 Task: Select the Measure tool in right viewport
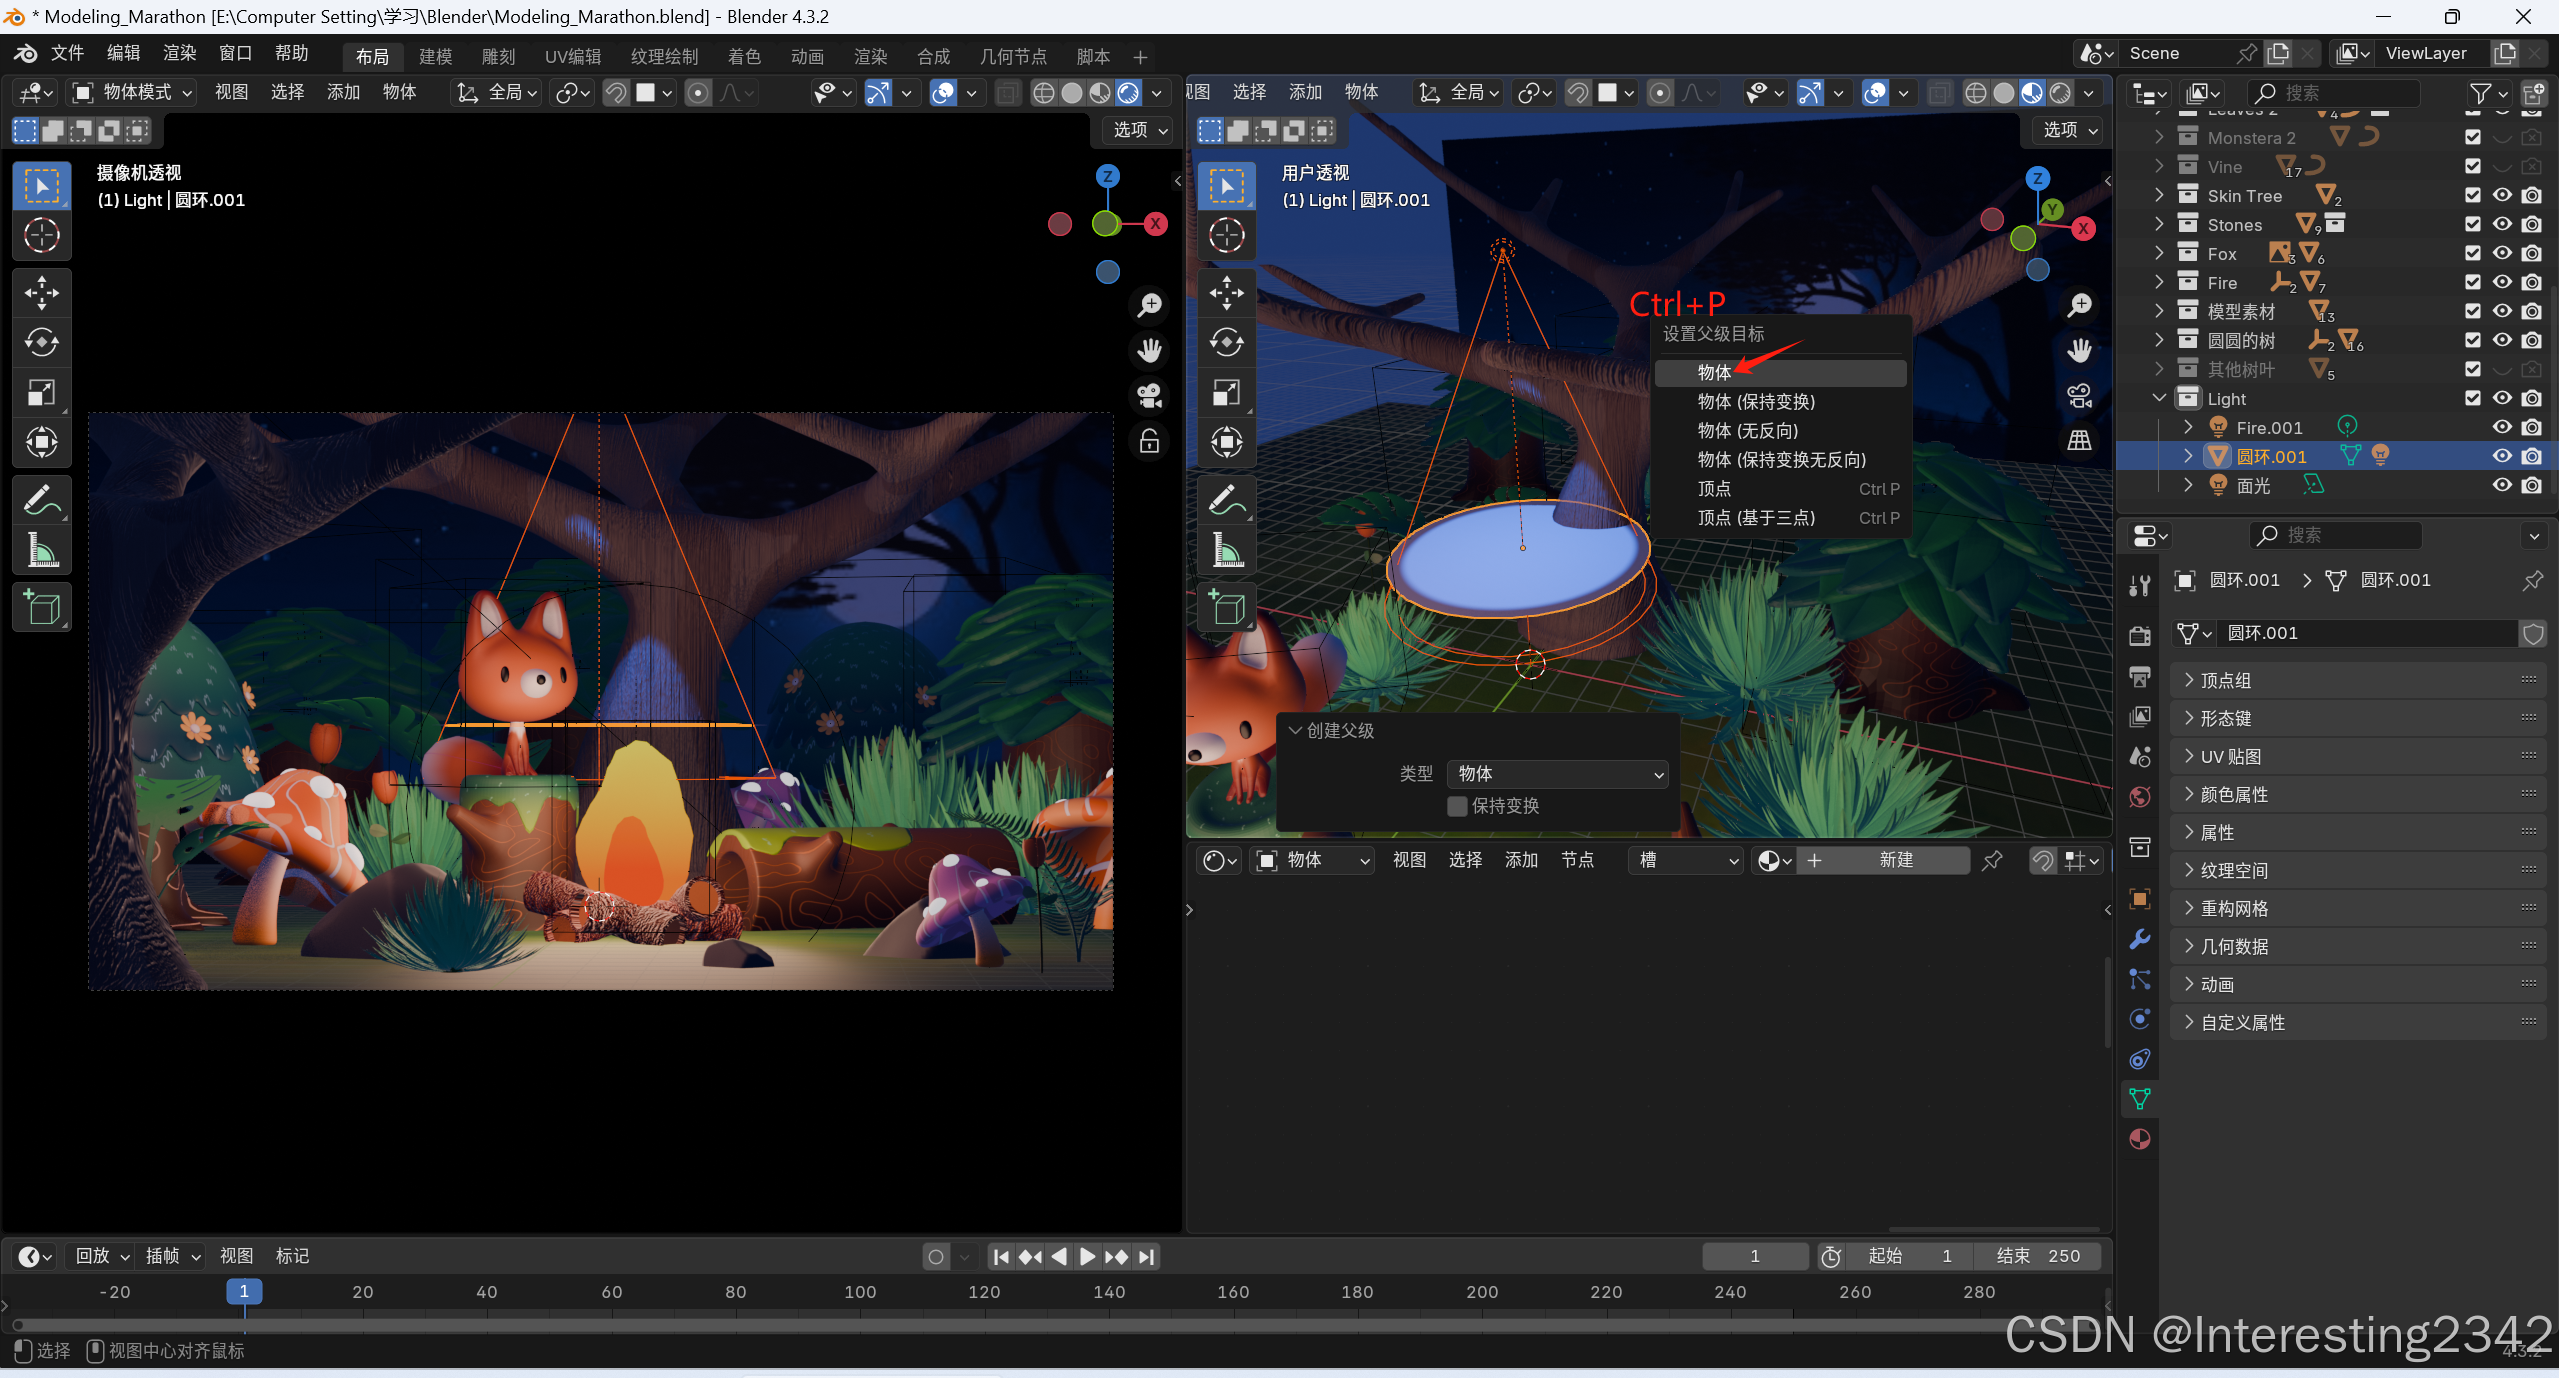point(1227,550)
